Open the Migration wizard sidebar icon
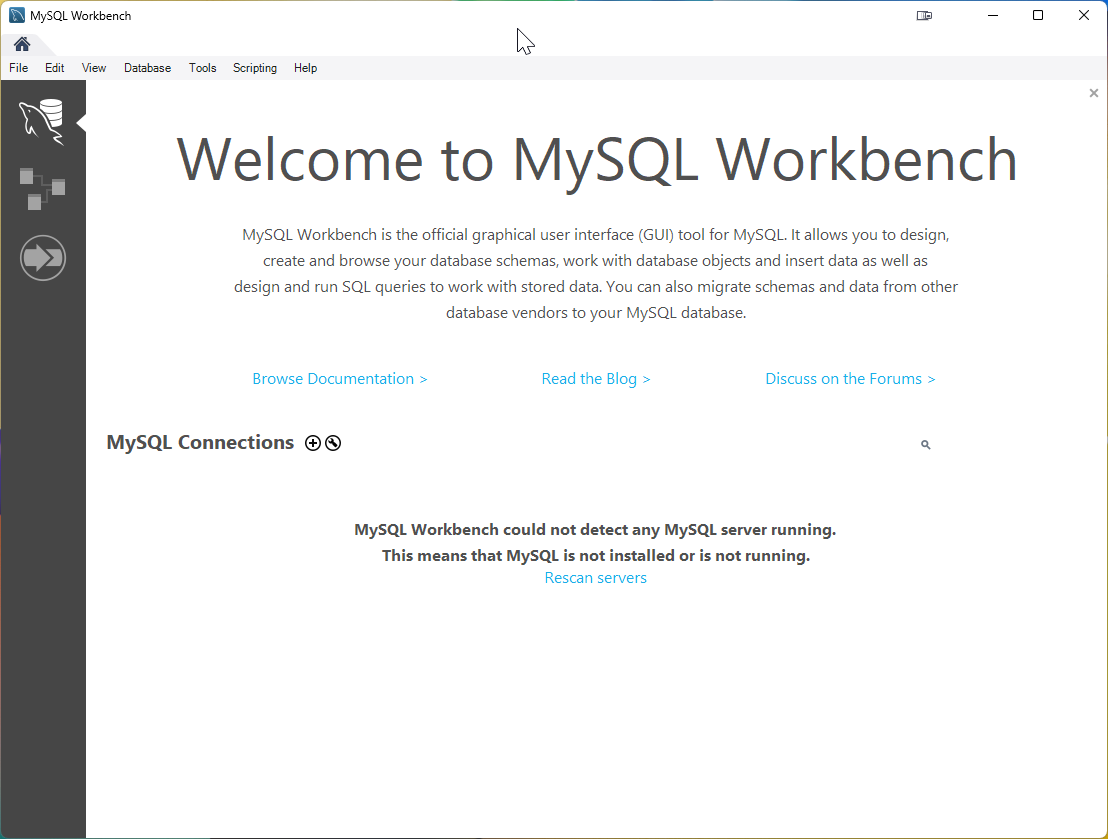 [x=42, y=258]
